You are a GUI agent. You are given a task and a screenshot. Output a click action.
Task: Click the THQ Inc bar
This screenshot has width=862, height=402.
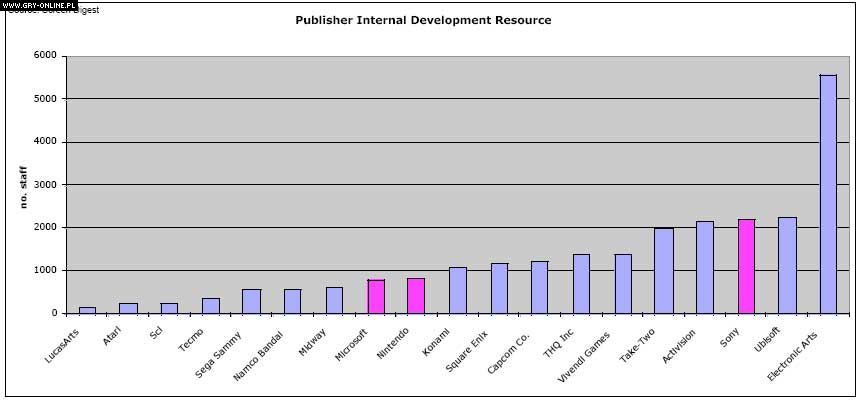tap(581, 283)
